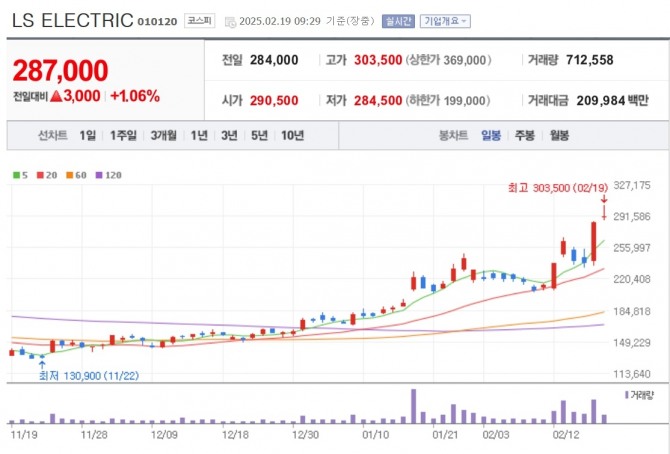
Task: Click the 02/12 date label on the axis
Action: click(x=566, y=435)
